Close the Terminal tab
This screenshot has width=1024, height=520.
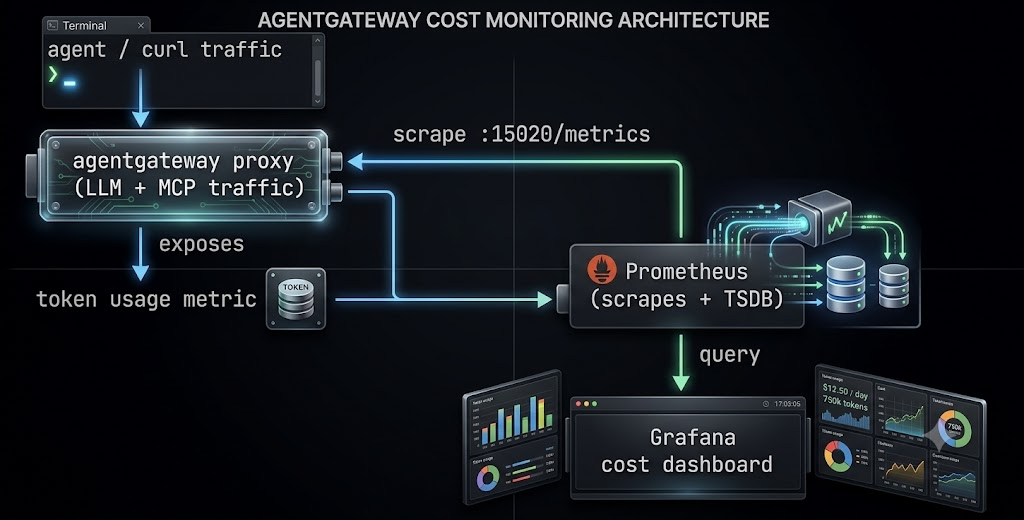(x=141, y=25)
